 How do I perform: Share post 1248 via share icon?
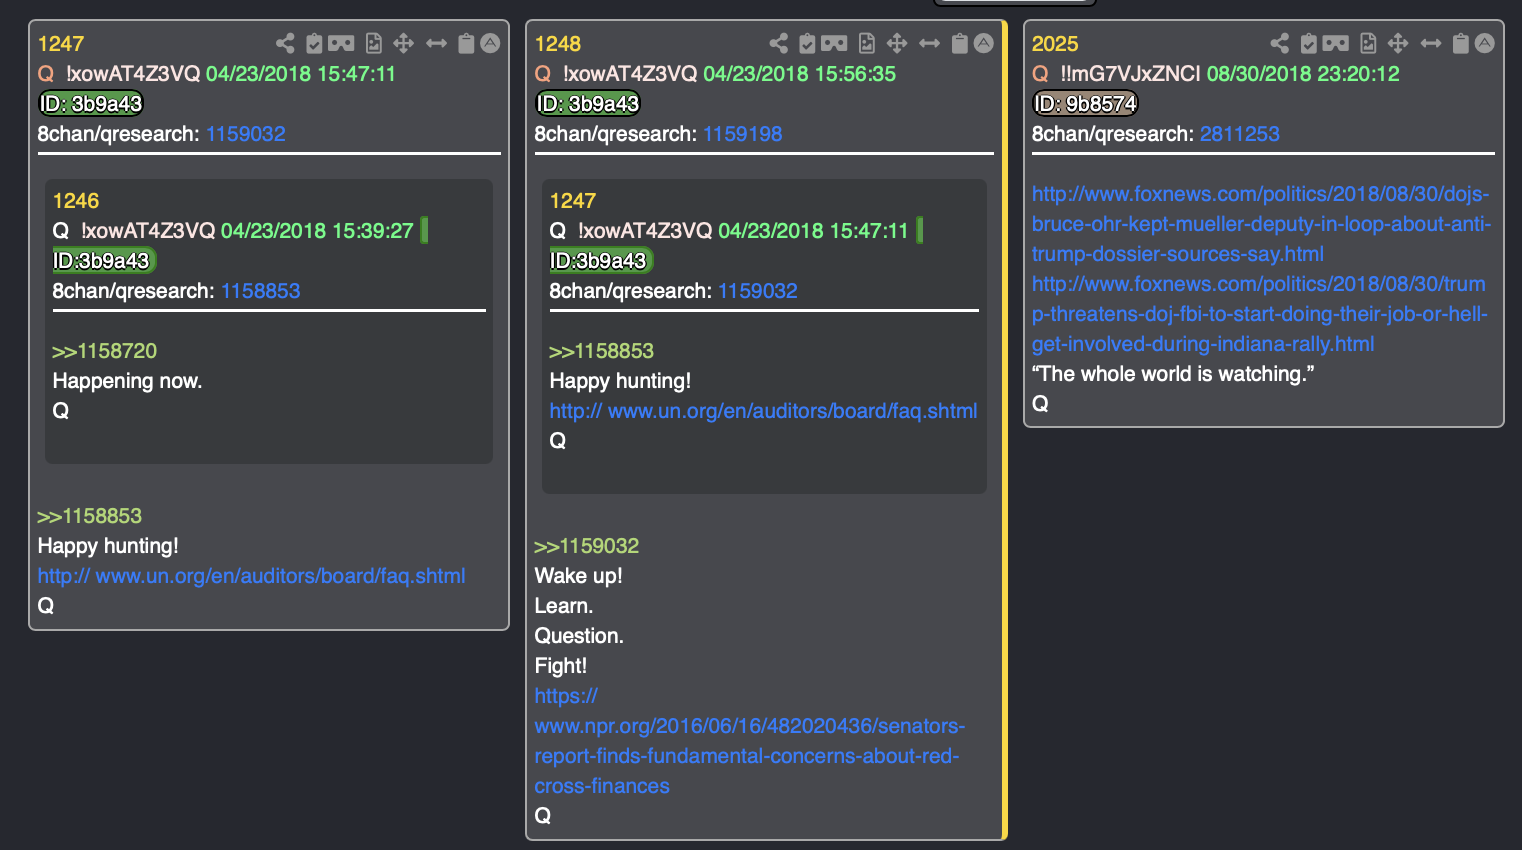click(779, 43)
